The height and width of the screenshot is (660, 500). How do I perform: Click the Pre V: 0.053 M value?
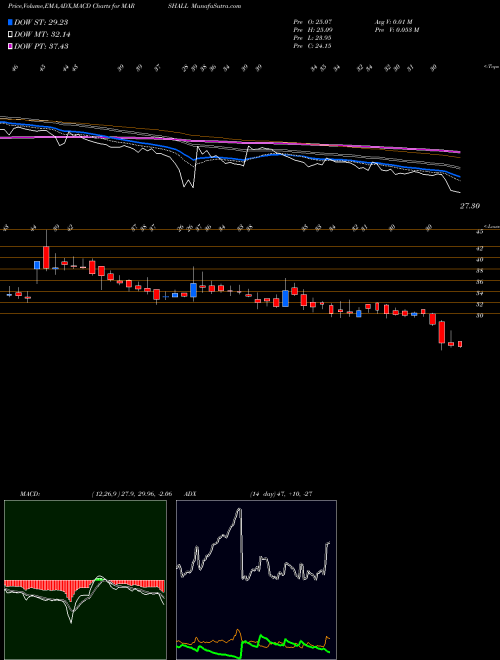tap(397, 29)
